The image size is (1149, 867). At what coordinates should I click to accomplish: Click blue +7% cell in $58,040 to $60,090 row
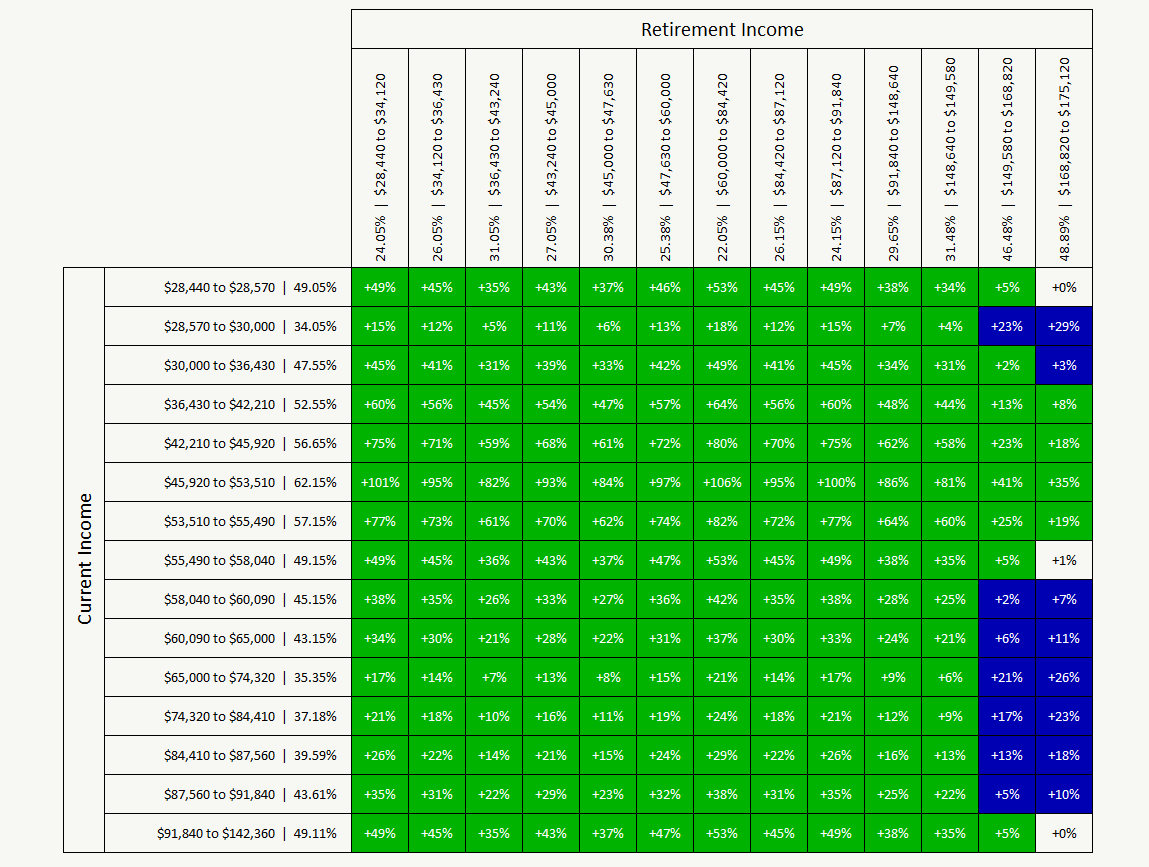1064,599
